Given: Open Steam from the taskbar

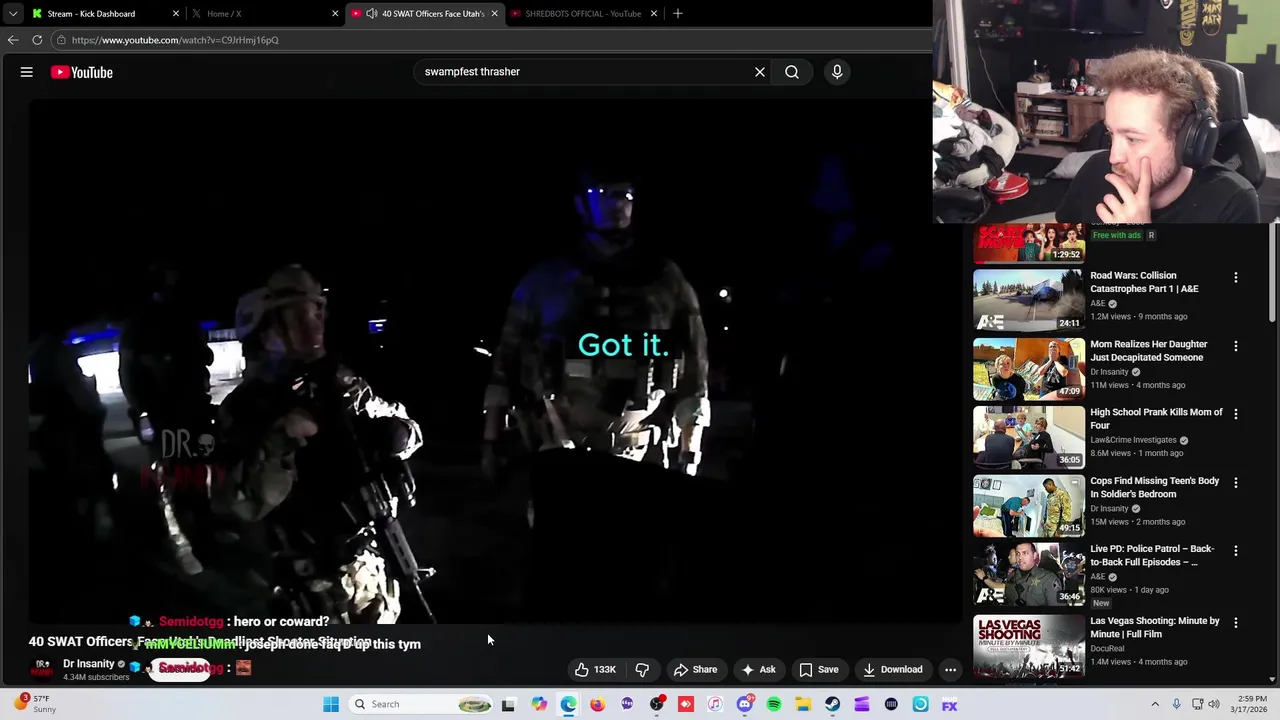Looking at the screenshot, I should 832,704.
